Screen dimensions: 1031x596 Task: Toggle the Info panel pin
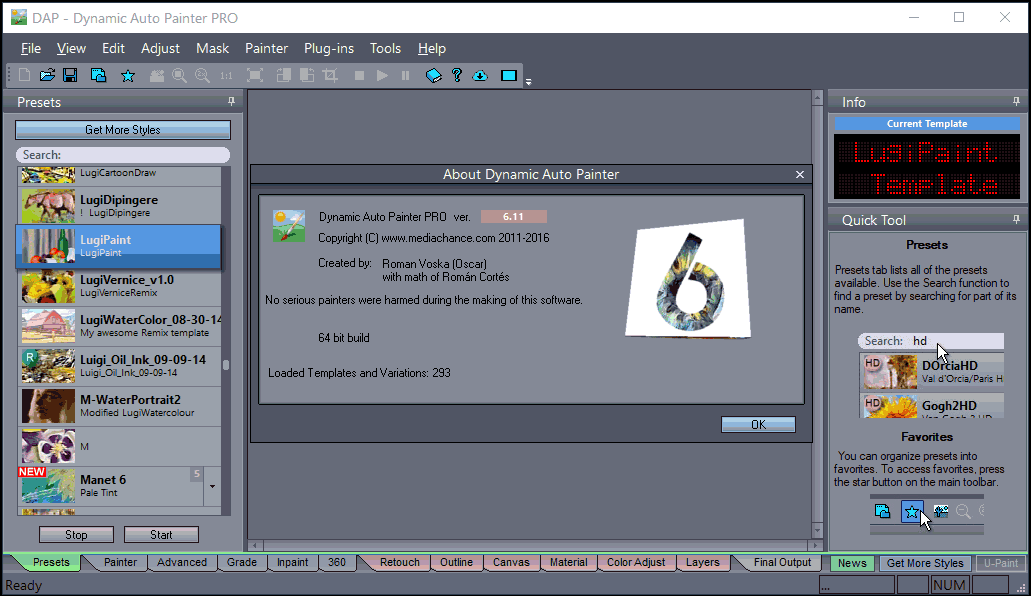tap(1016, 101)
